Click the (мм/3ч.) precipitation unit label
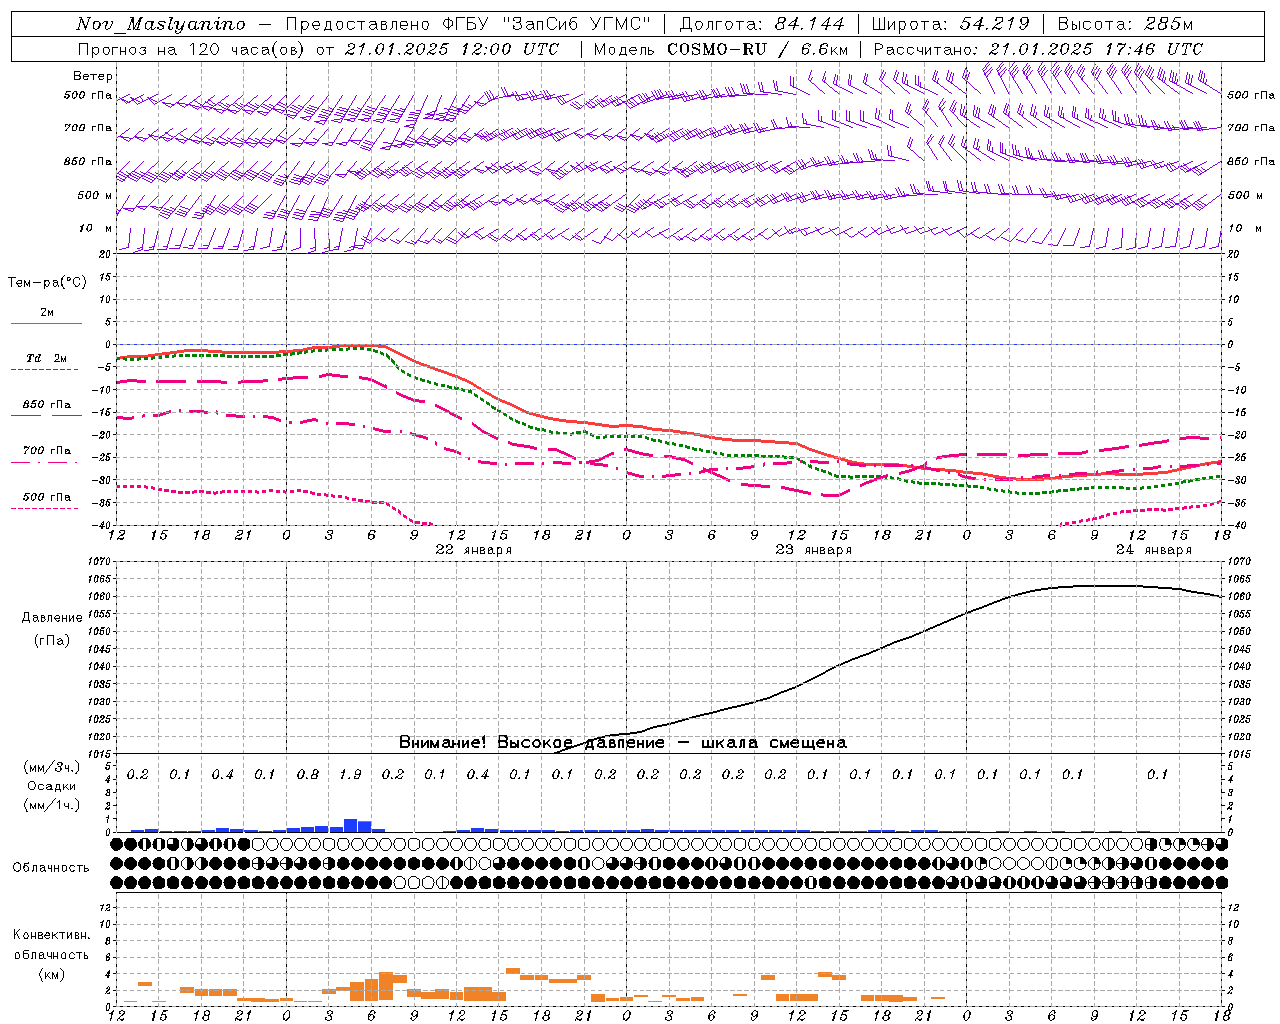This screenshot has width=1280, height=1024. pos(52,767)
